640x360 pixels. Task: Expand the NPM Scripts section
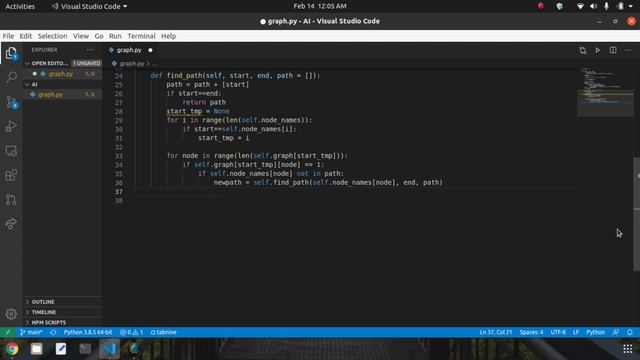(49, 322)
